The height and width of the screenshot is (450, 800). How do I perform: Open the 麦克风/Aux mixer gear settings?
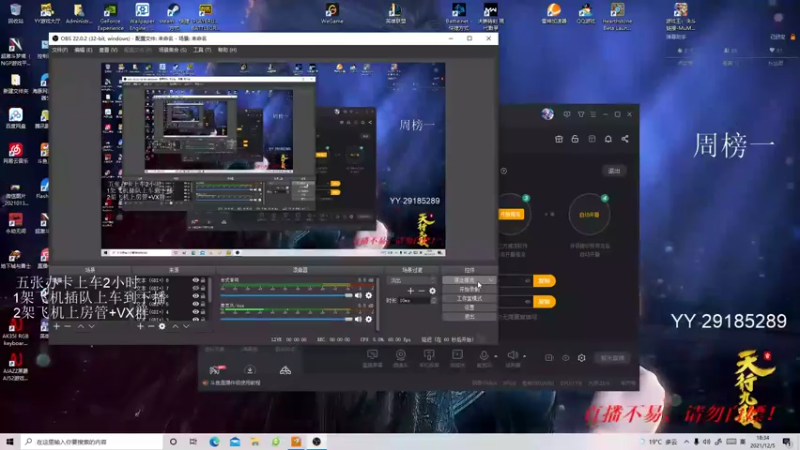pyautogui.click(x=369, y=319)
